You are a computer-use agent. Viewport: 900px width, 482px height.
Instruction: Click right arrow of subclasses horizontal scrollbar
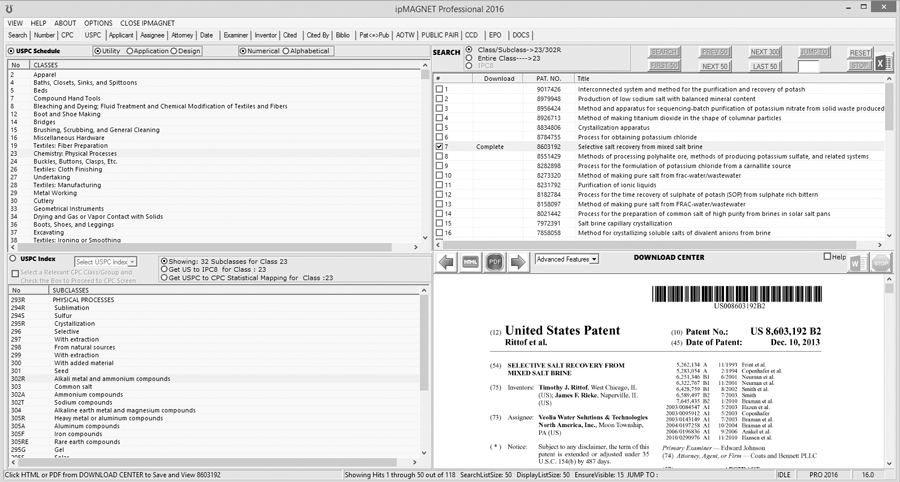coord(416,462)
